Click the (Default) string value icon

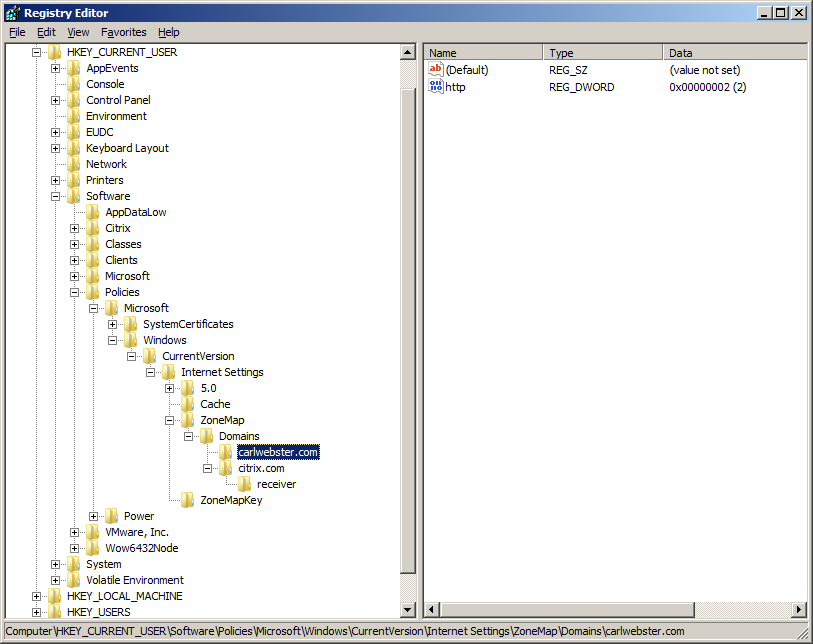point(436,70)
